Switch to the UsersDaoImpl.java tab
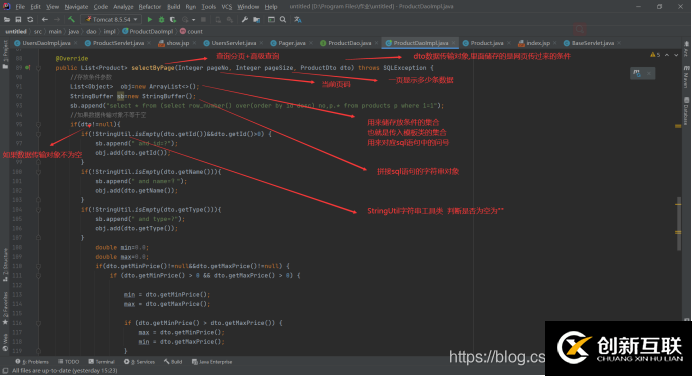 [46, 43]
